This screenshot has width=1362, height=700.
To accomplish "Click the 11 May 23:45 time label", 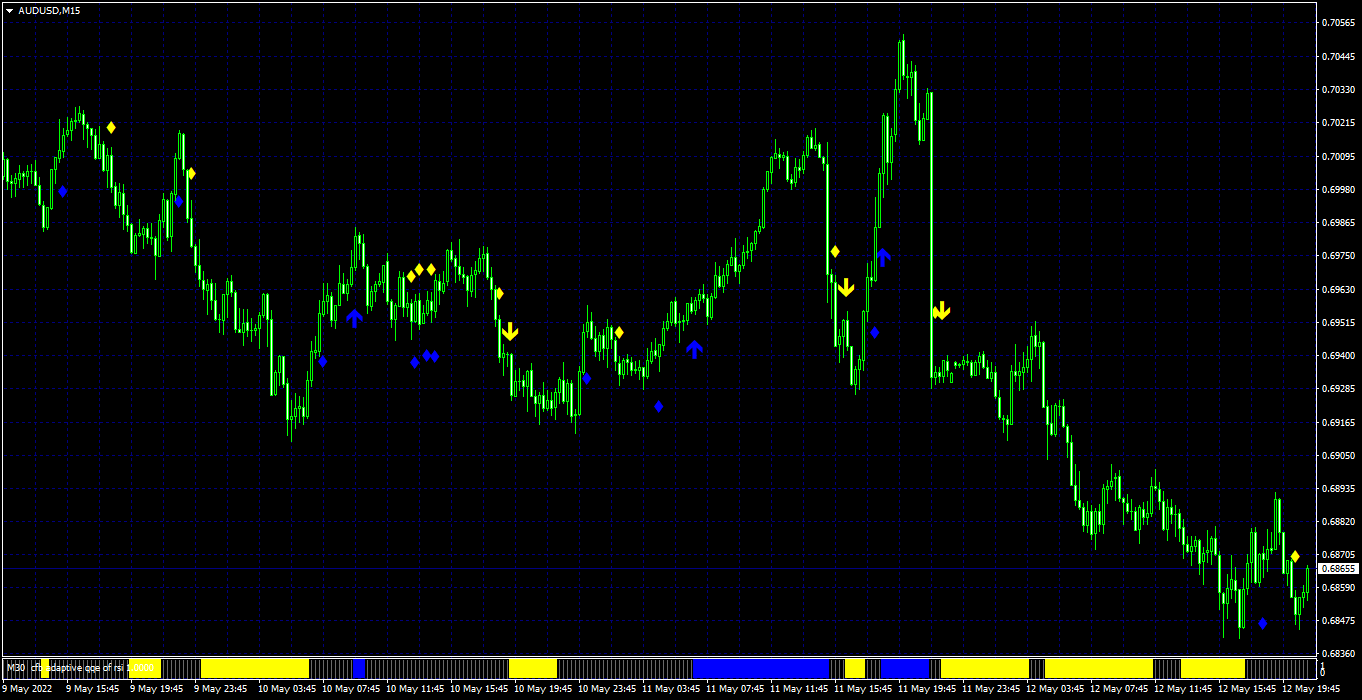I will (x=991, y=688).
